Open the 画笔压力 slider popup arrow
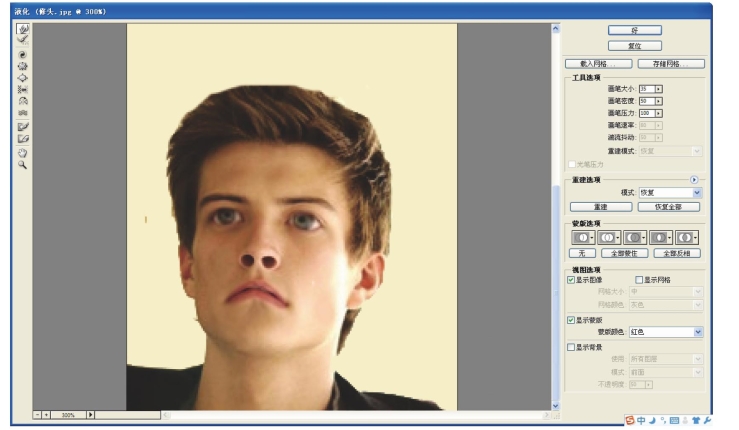 point(659,114)
